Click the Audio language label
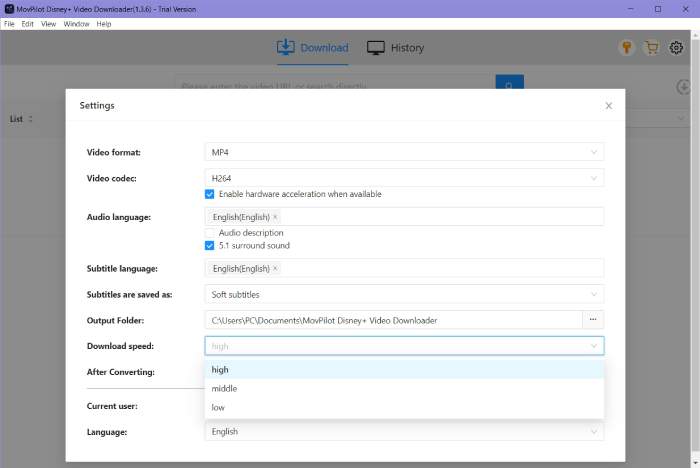 click(x=119, y=217)
